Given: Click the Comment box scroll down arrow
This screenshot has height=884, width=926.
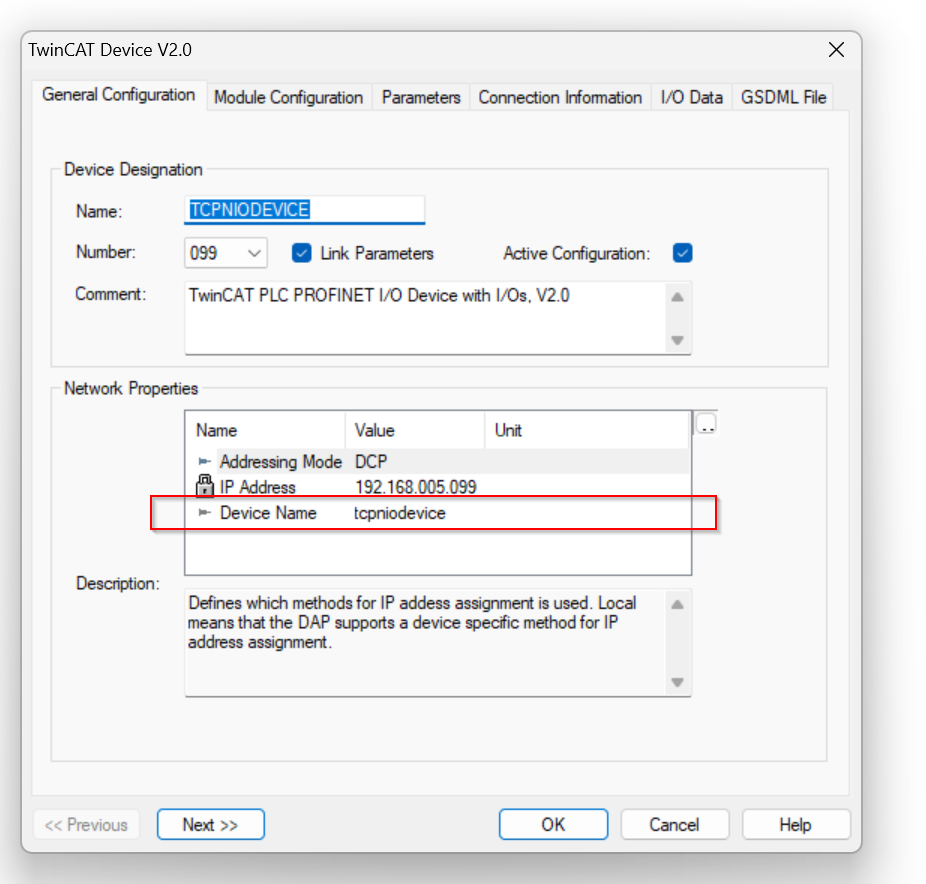Looking at the screenshot, I should (677, 340).
